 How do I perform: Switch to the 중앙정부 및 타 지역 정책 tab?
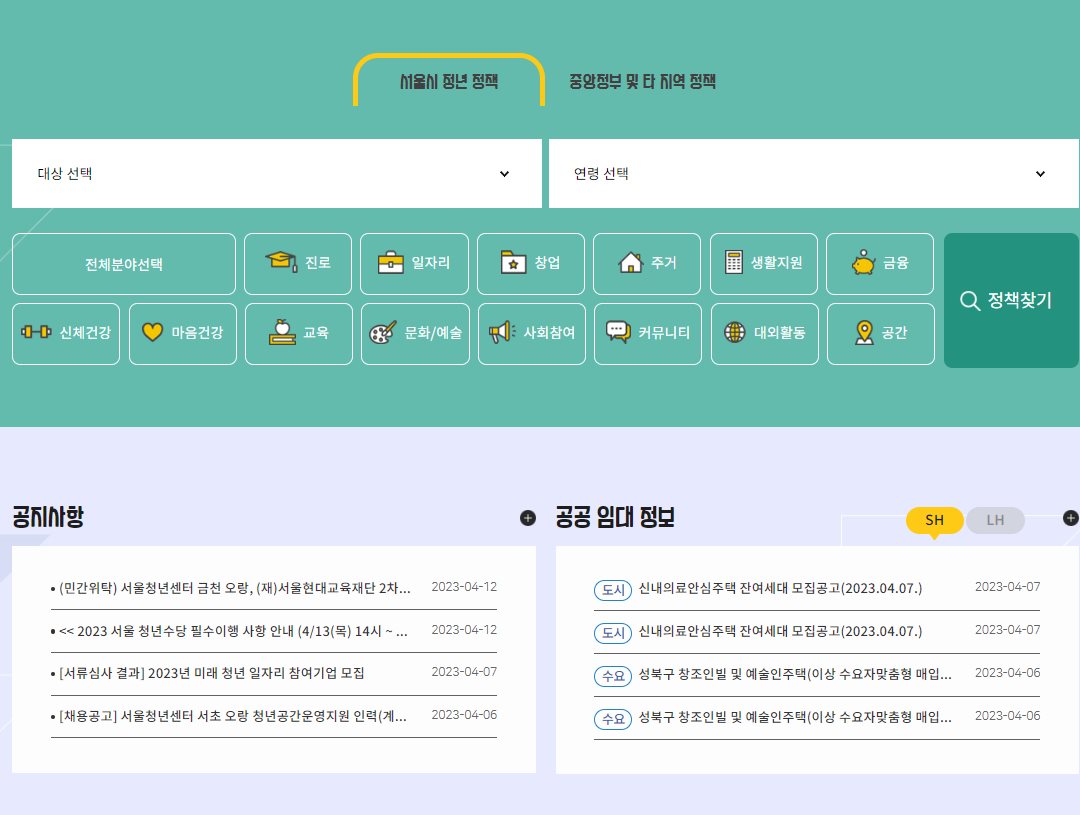click(x=645, y=82)
